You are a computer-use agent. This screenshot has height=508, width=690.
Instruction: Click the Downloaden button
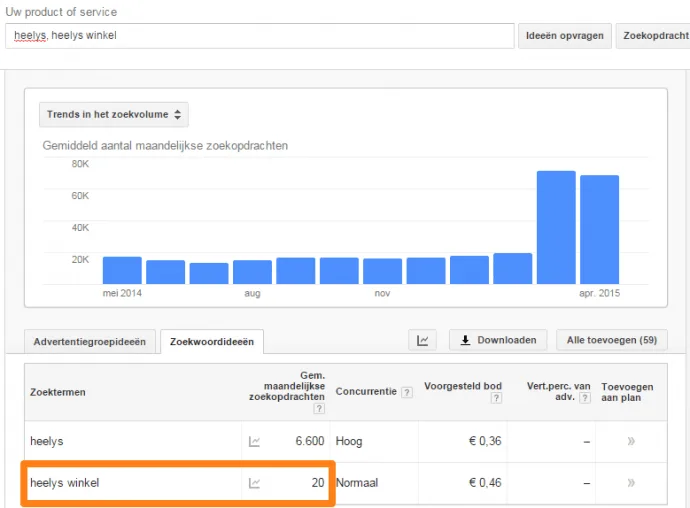[x=498, y=340]
